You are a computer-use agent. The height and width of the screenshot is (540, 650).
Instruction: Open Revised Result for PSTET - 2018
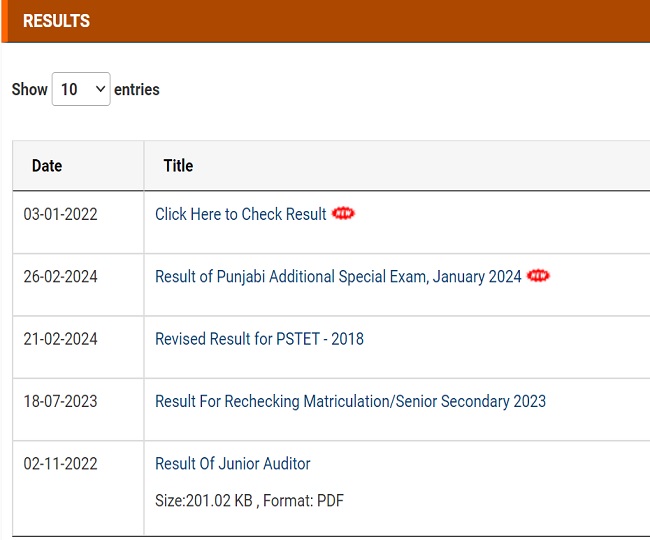tap(259, 339)
